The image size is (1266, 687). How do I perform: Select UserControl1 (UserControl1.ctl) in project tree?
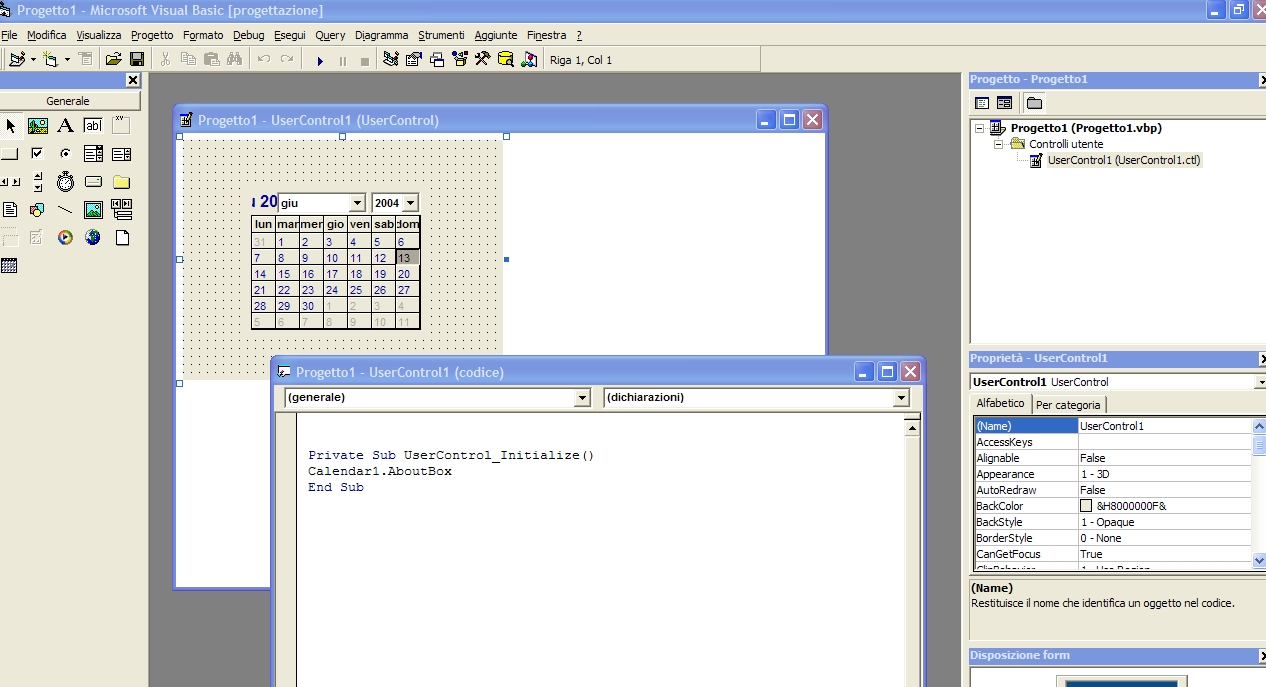(1123, 160)
